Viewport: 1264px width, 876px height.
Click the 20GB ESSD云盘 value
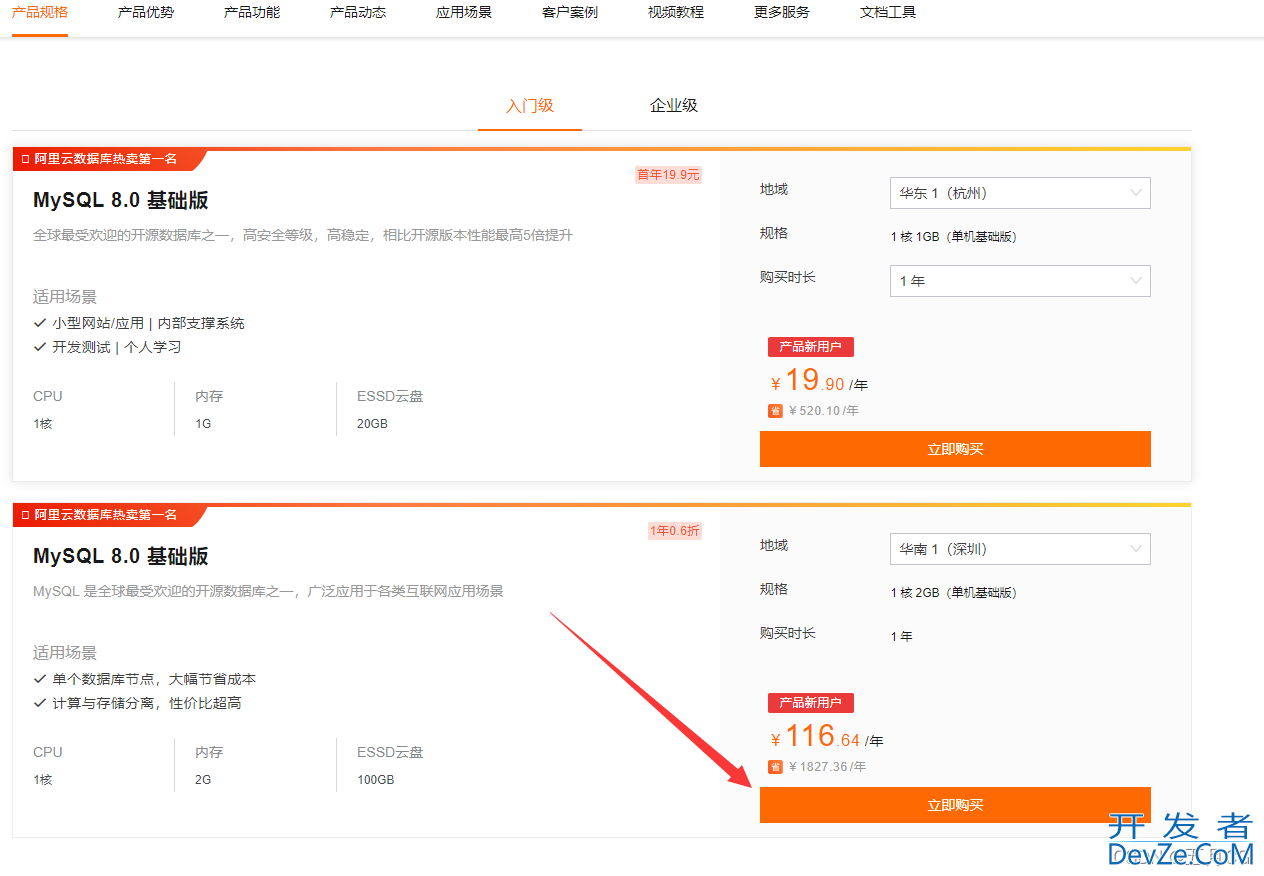click(x=372, y=424)
